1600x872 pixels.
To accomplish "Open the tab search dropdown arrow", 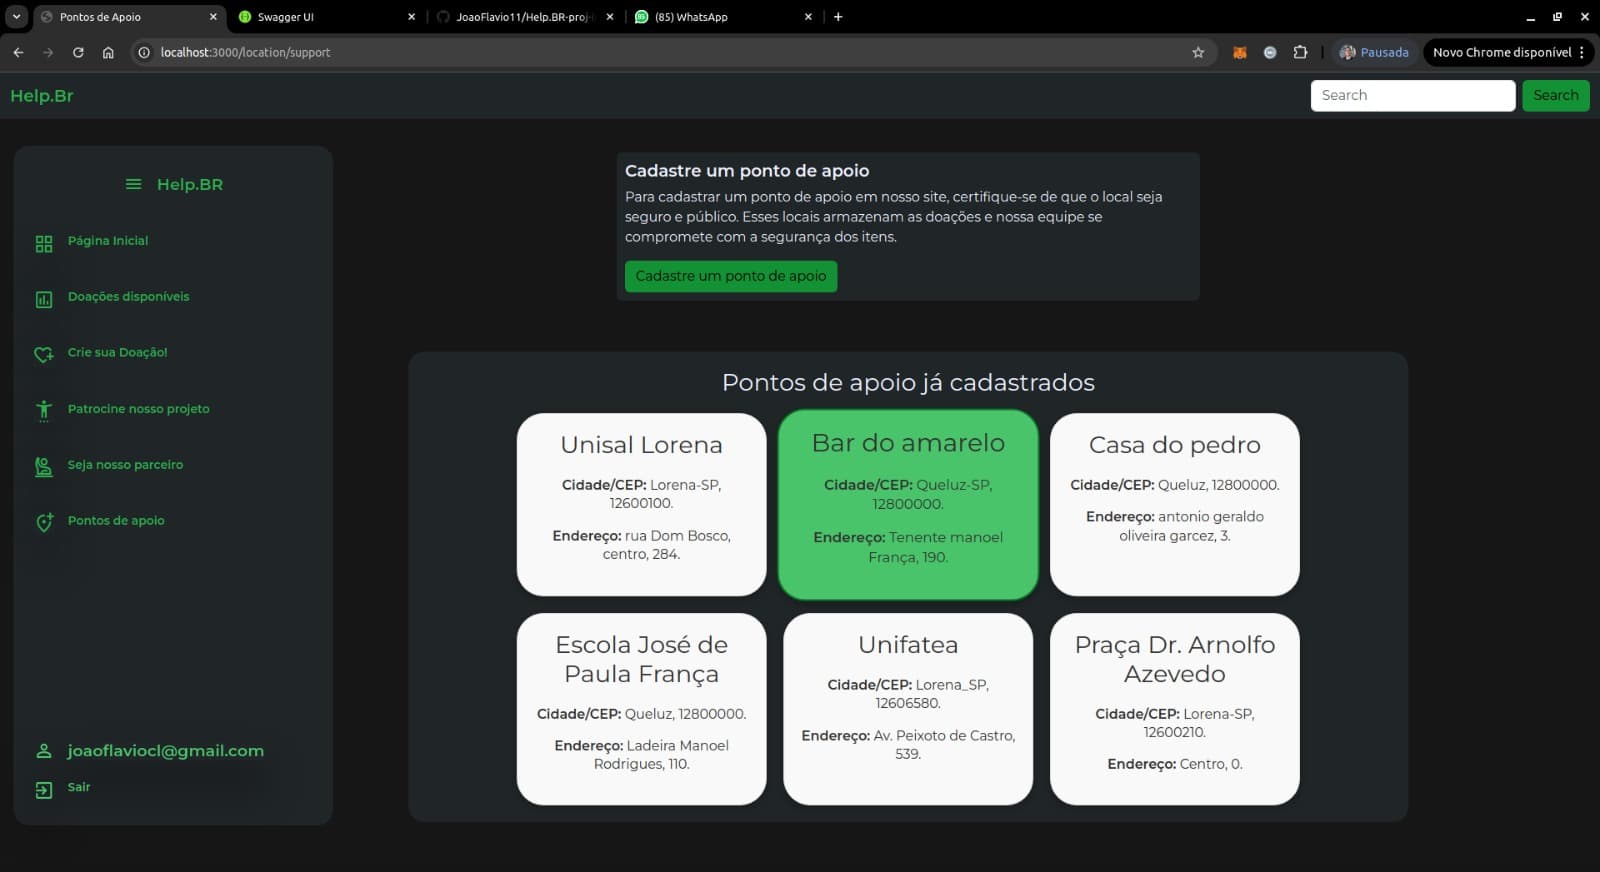I will 16,17.
